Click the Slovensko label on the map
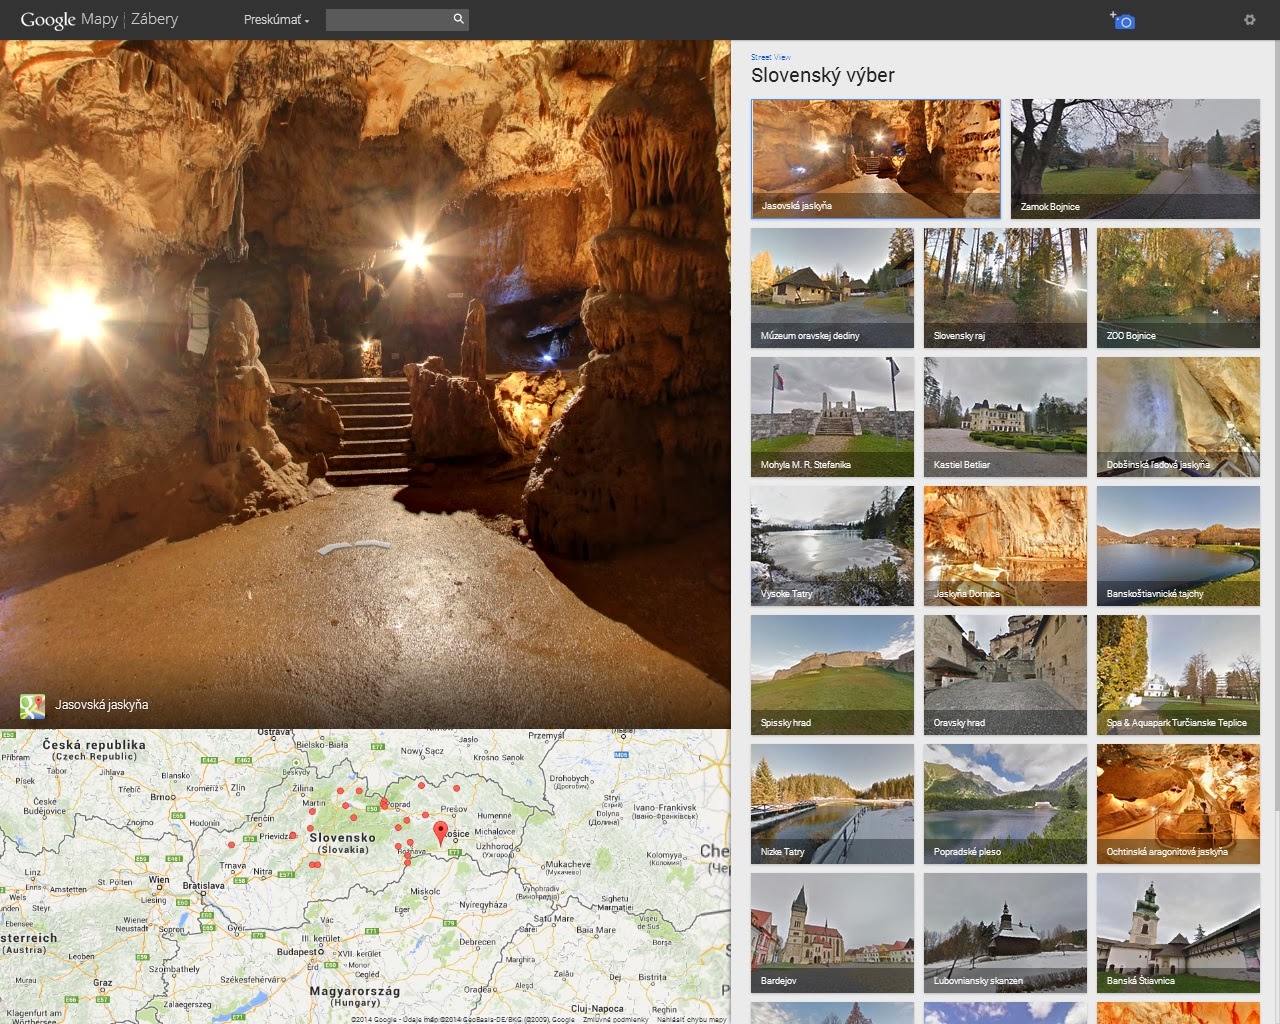Image resolution: width=1280 pixels, height=1024 pixels. click(342, 838)
